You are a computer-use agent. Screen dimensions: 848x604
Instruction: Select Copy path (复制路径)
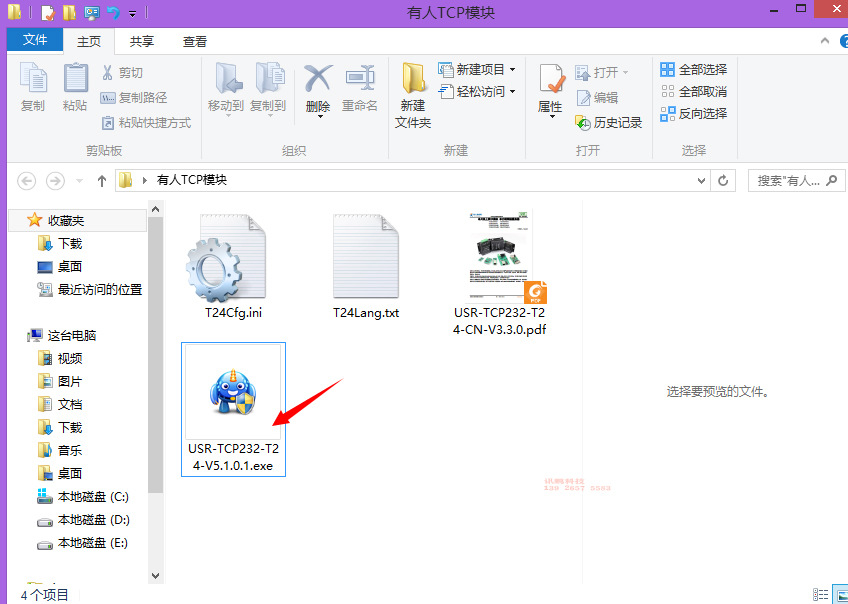point(134,98)
